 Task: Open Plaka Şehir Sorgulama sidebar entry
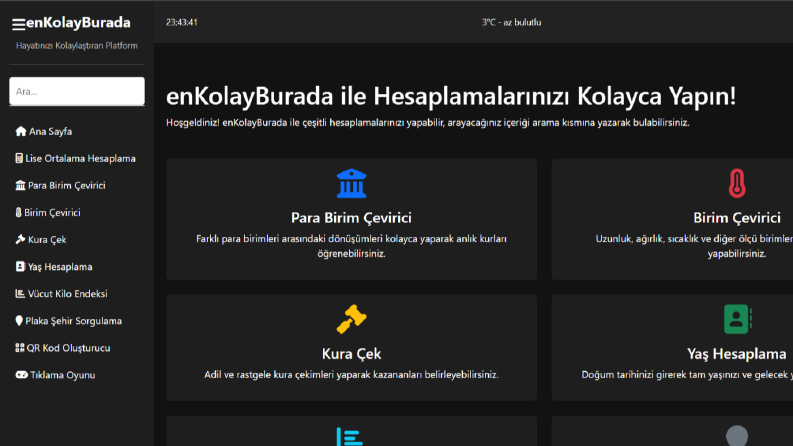pos(69,321)
